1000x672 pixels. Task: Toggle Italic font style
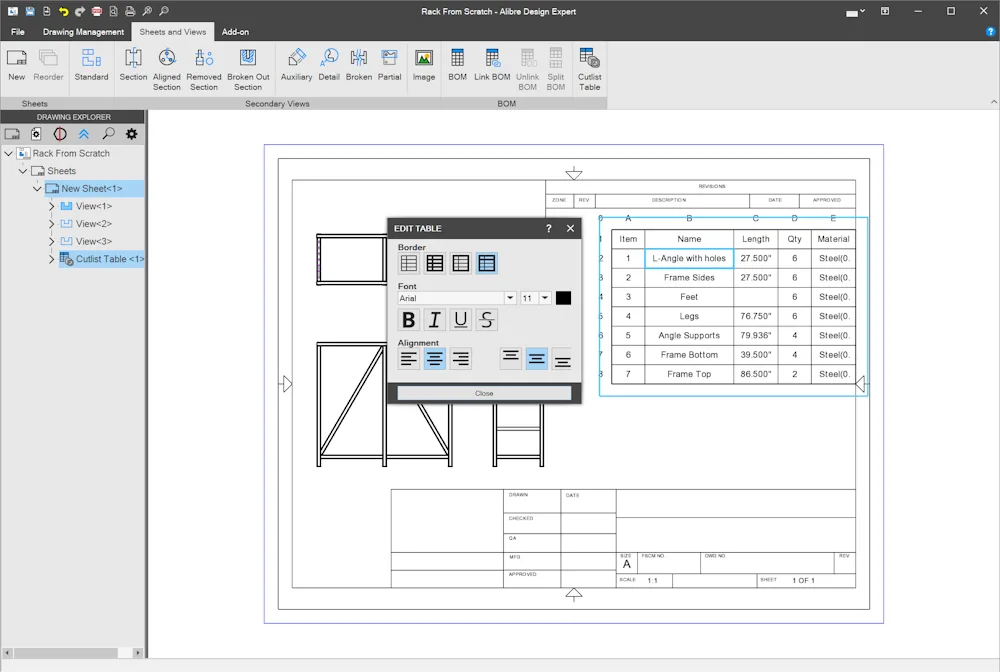[435, 319]
